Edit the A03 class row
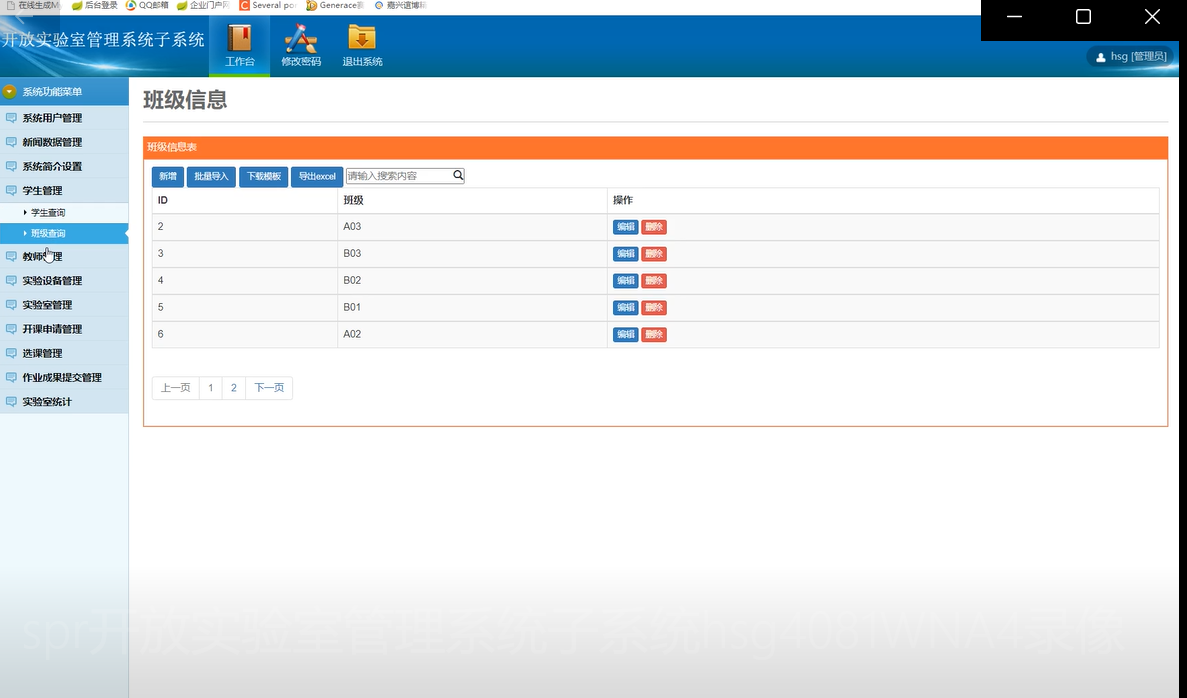1187x698 pixels. click(x=625, y=227)
